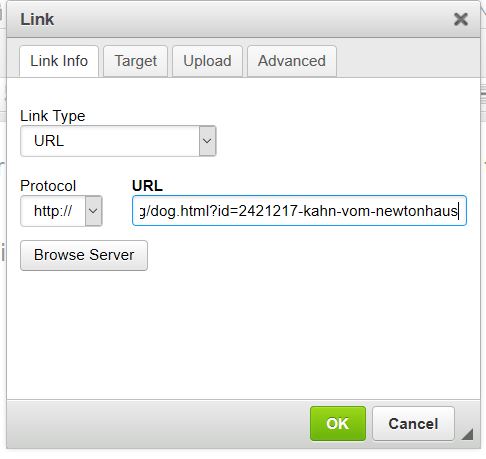486x459 pixels.
Task: Click the resize grip icon in the dialog corner
Action: [467, 434]
